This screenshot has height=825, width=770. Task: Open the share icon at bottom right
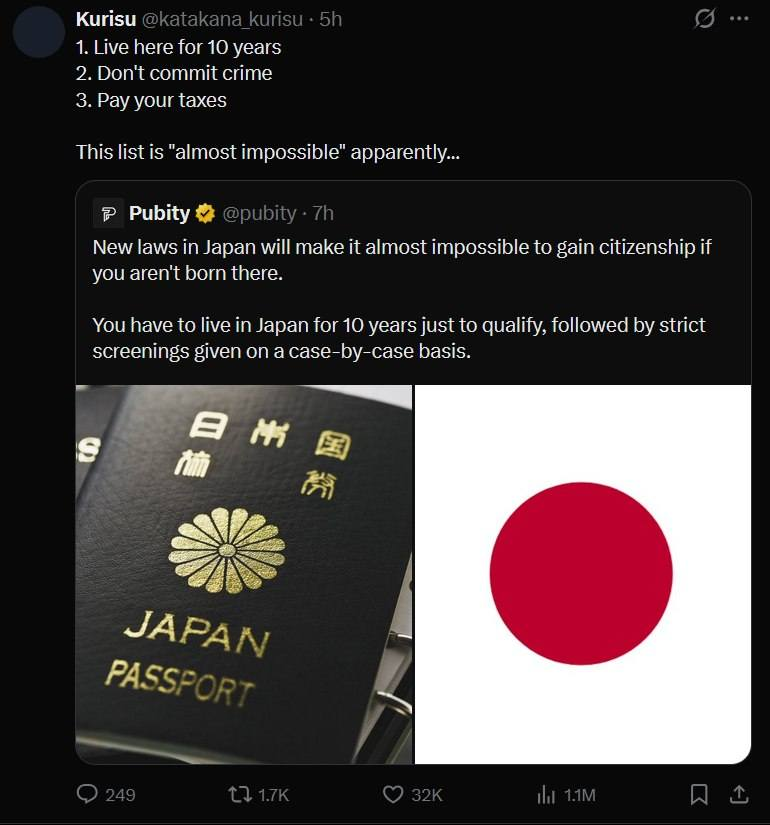tap(739, 794)
